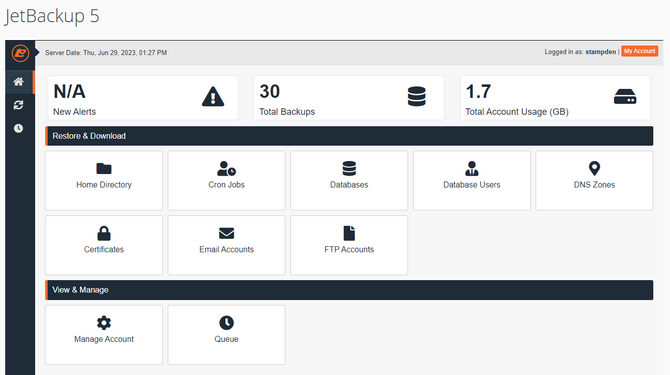
Task: Collapse the sidebar using the arrow toggle
Action: pos(37,53)
